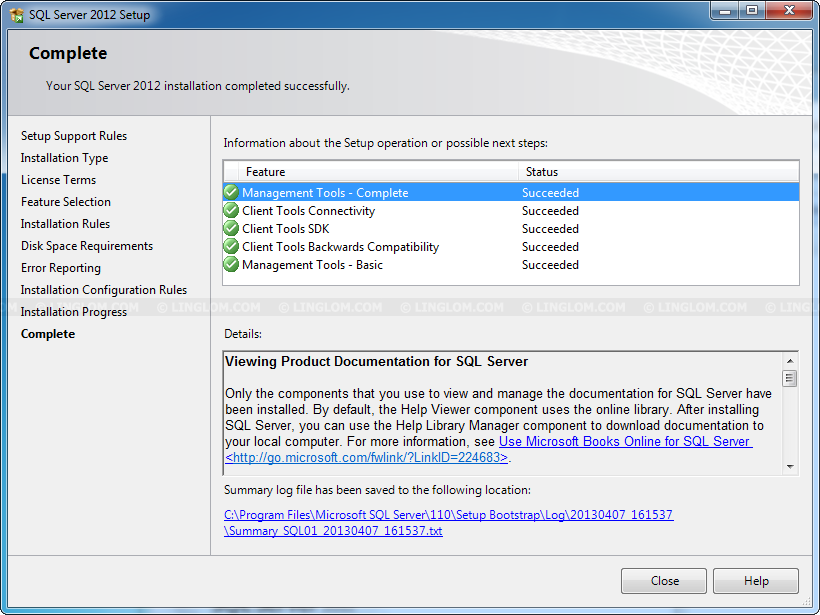
Task: Click the Details scrollbar thumb
Action: (x=790, y=378)
